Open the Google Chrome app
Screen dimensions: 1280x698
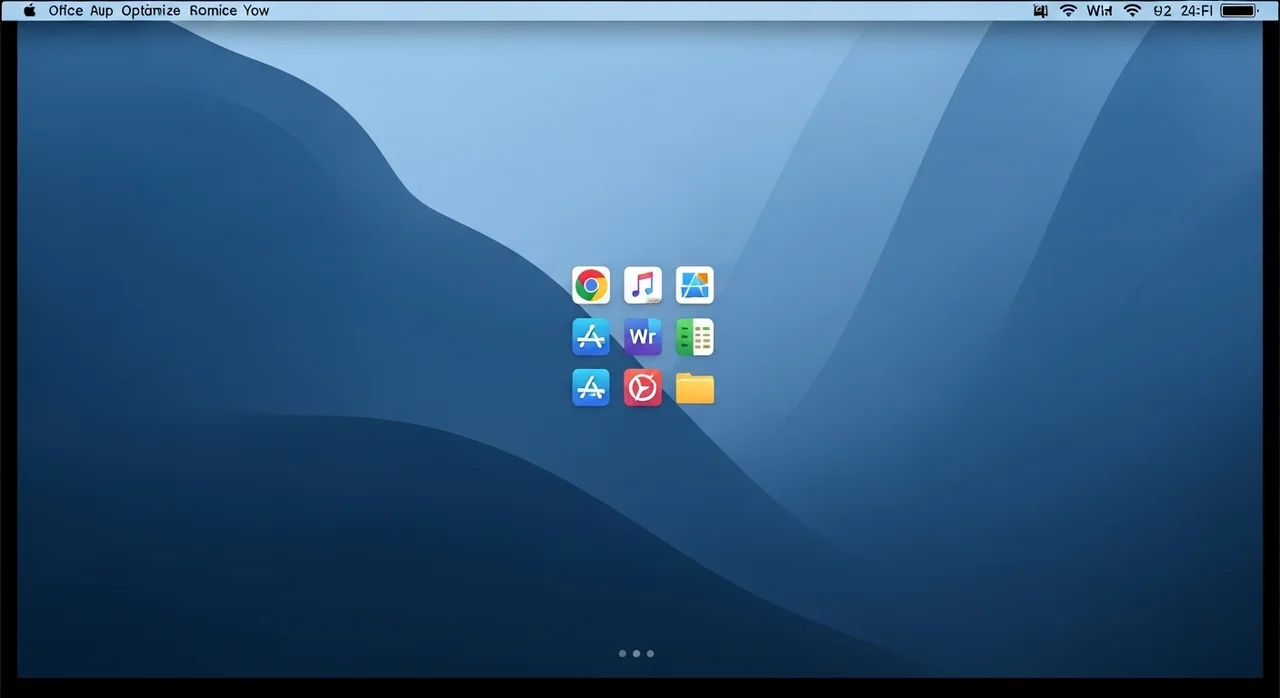point(591,286)
